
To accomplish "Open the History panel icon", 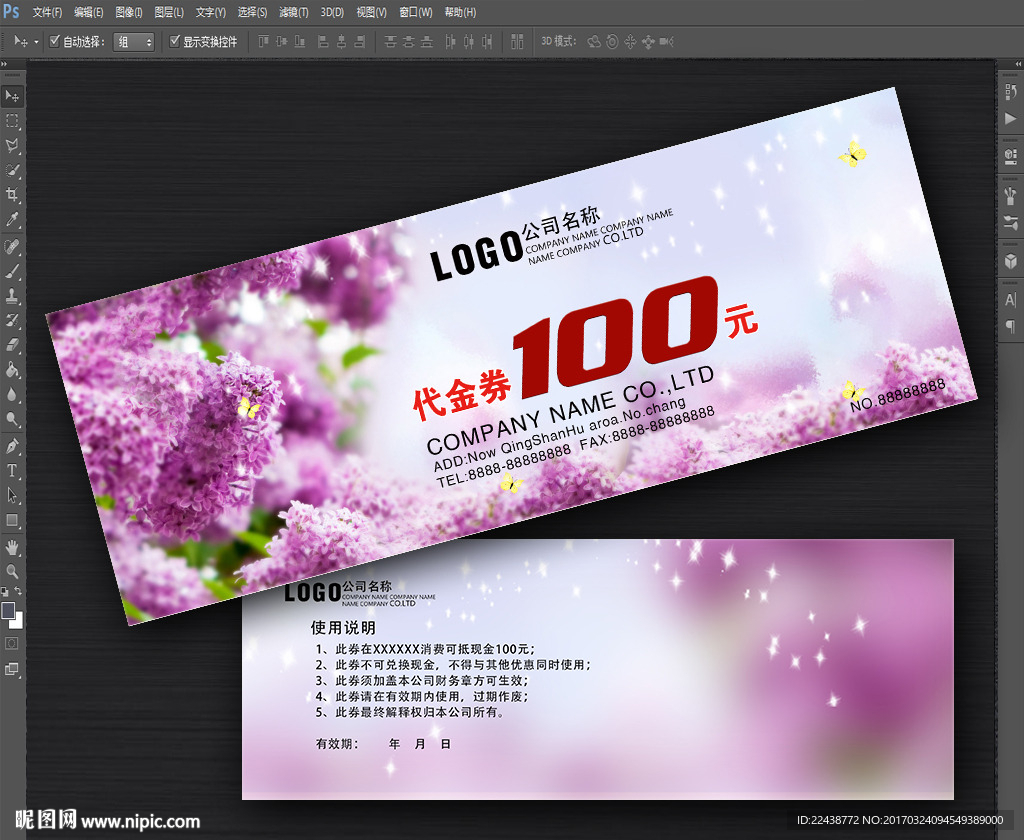I will pos(1010,93).
